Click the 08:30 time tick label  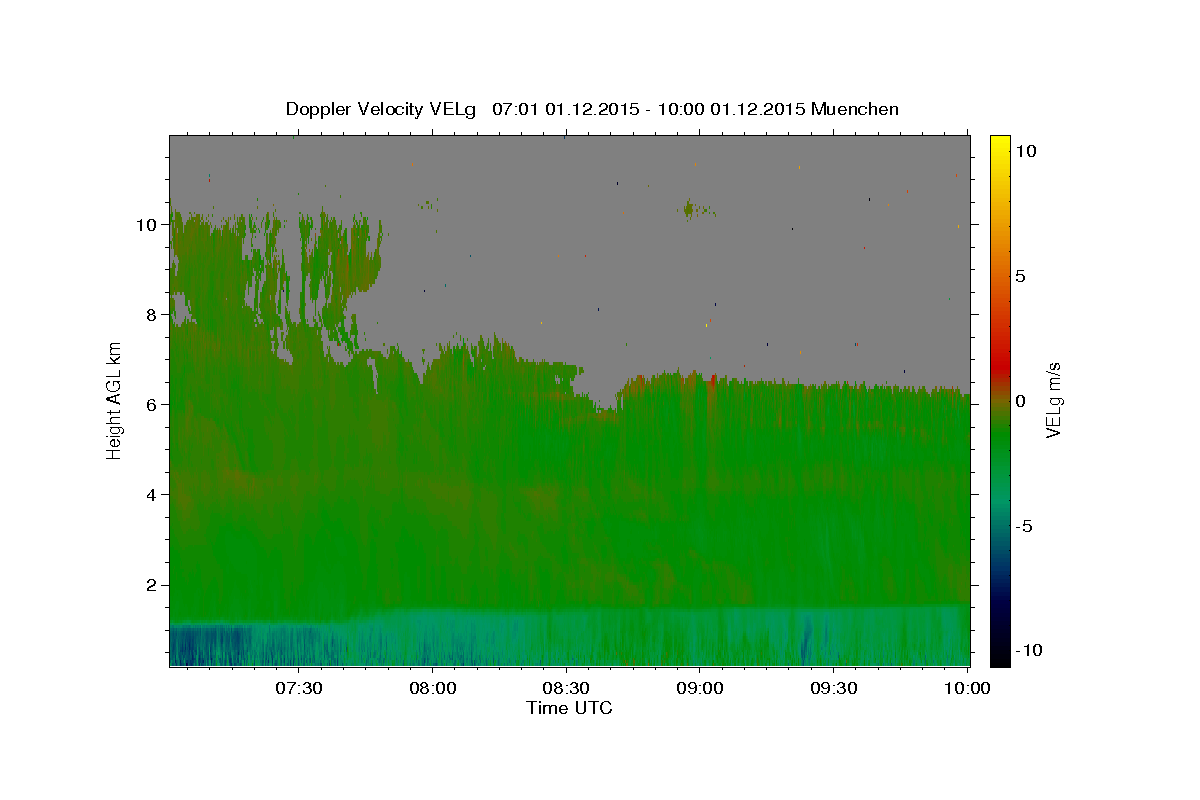click(x=566, y=688)
